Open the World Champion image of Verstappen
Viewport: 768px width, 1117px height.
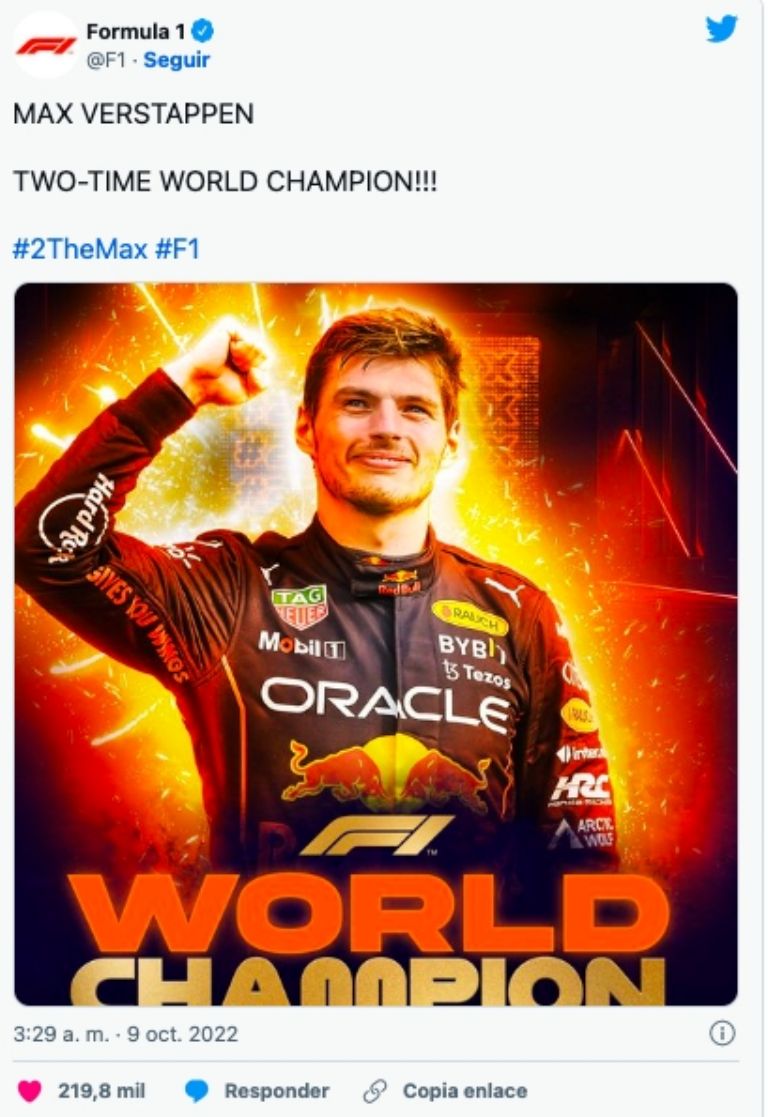[384, 650]
